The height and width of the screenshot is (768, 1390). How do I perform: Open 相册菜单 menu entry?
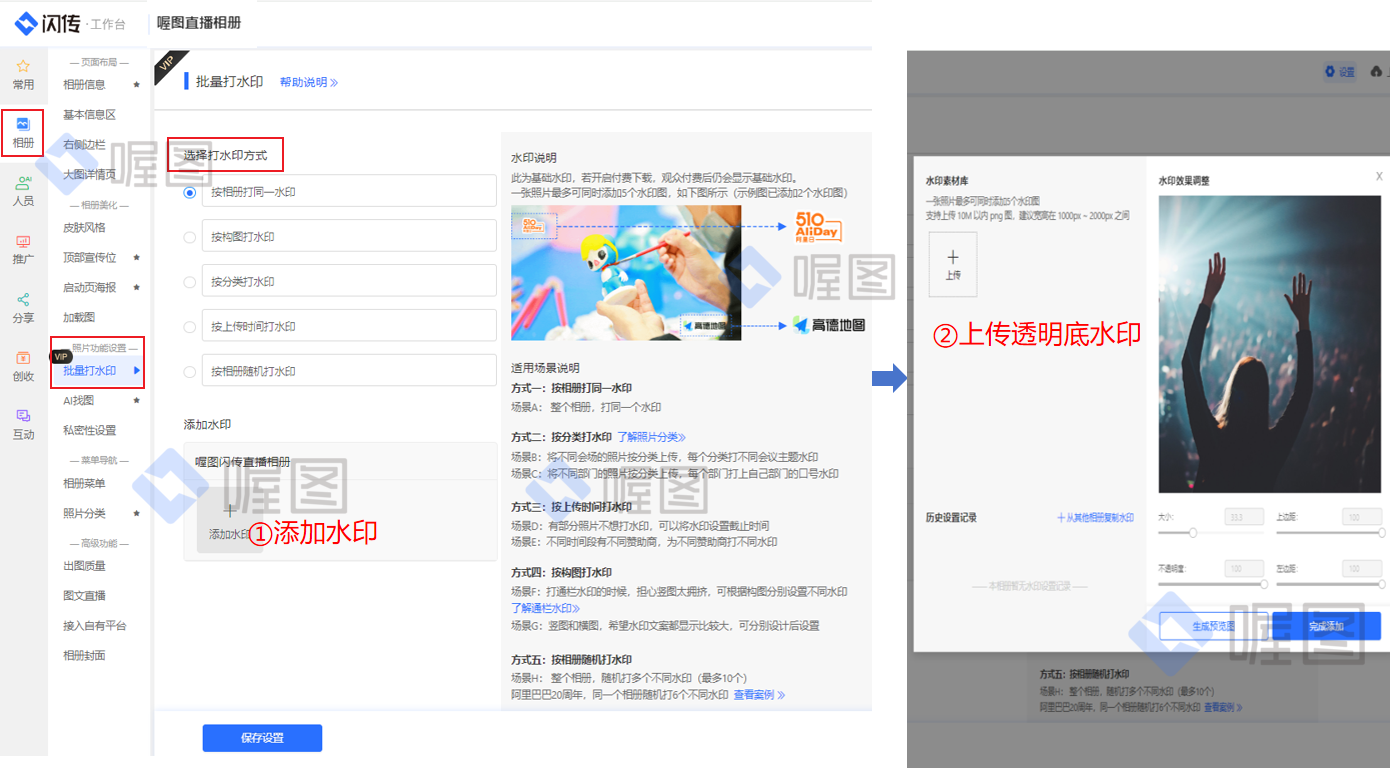(84, 484)
